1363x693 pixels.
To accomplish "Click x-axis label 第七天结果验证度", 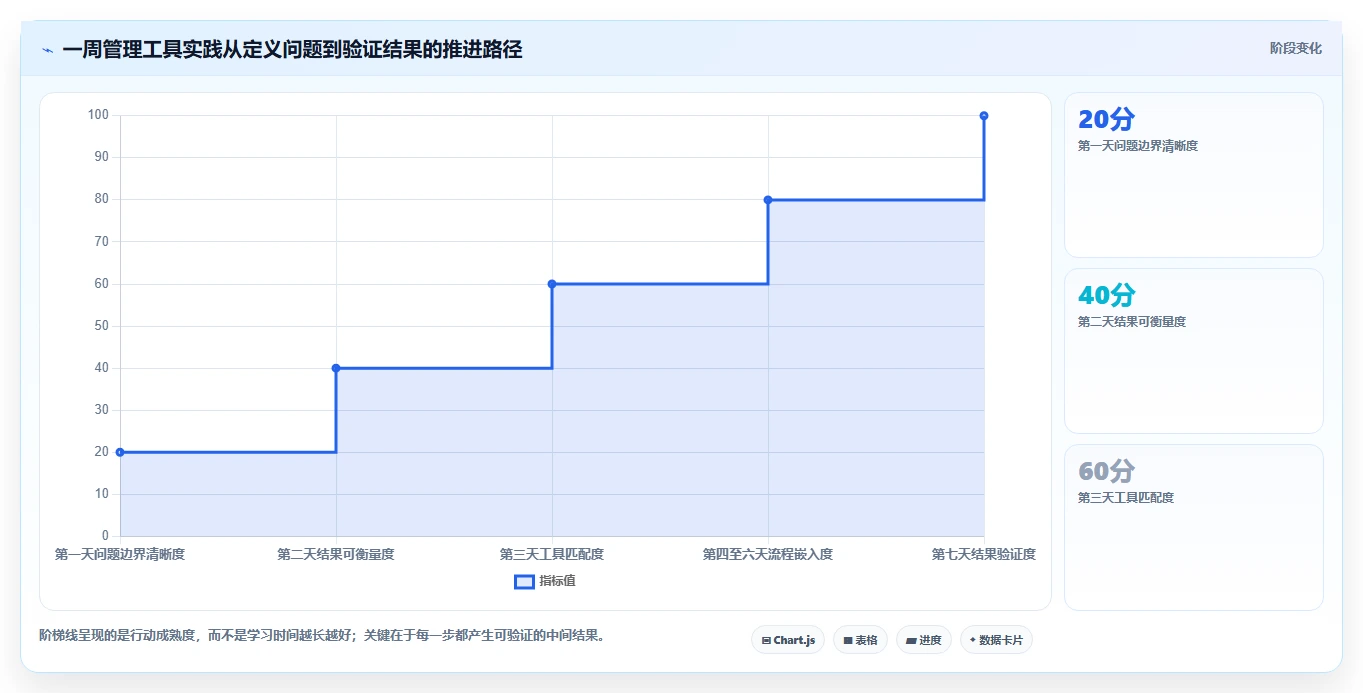I will click(x=984, y=554).
